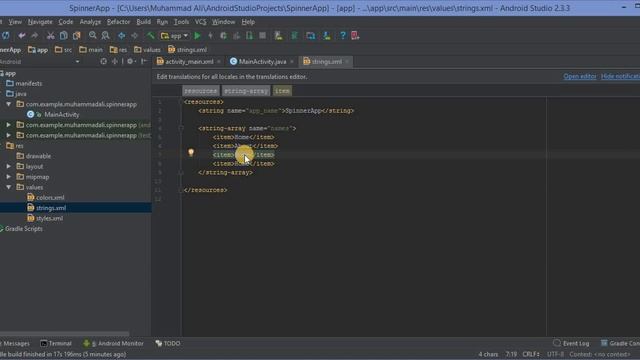The image size is (640, 360).
Task: Open the VCS menu
Action: tap(200, 22)
